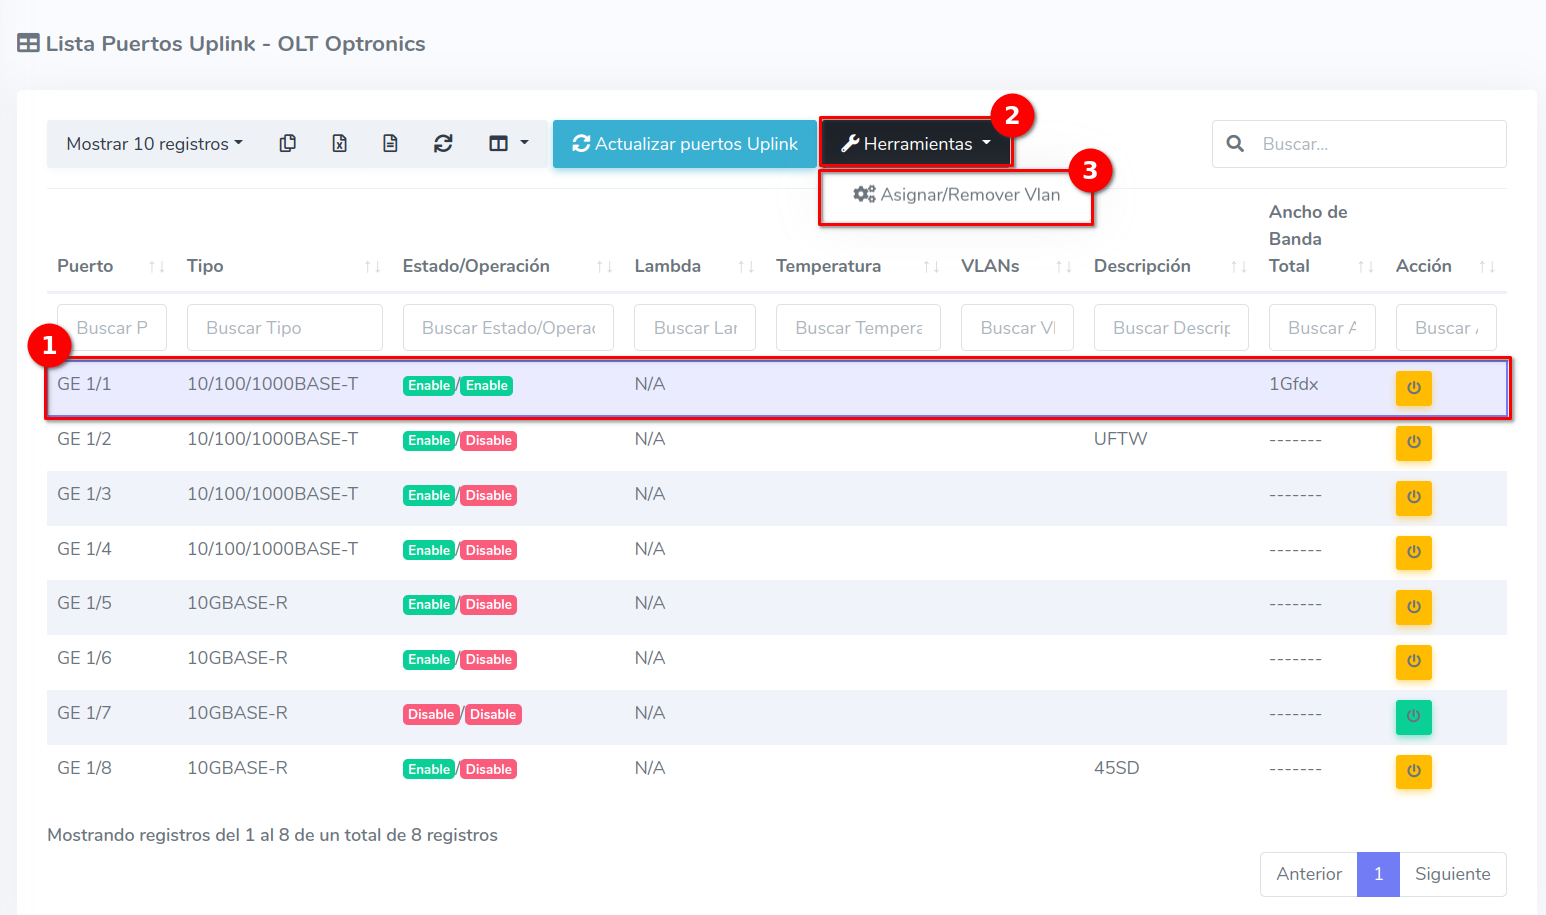Sort by Estado/Operación column arrows

coord(604,266)
